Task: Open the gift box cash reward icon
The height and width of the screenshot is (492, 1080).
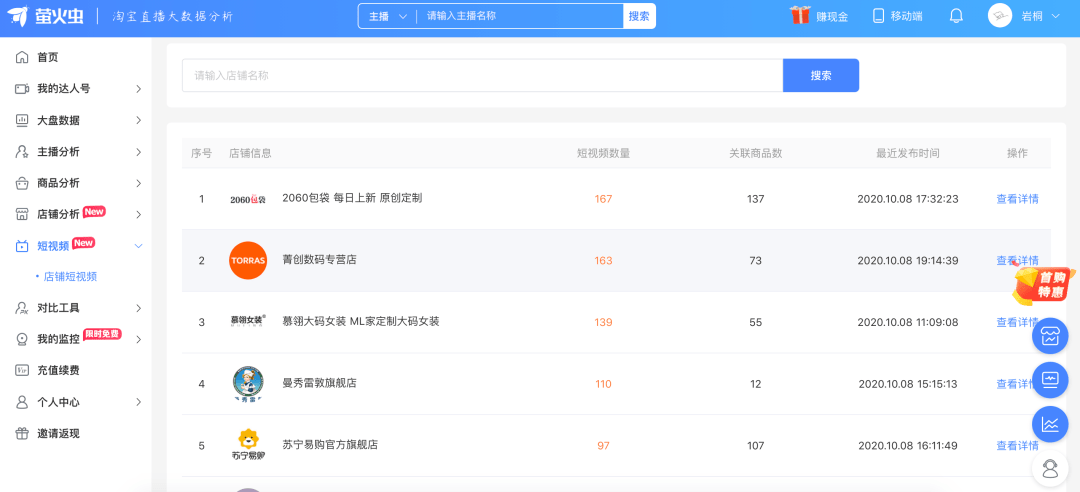Action: coord(800,16)
